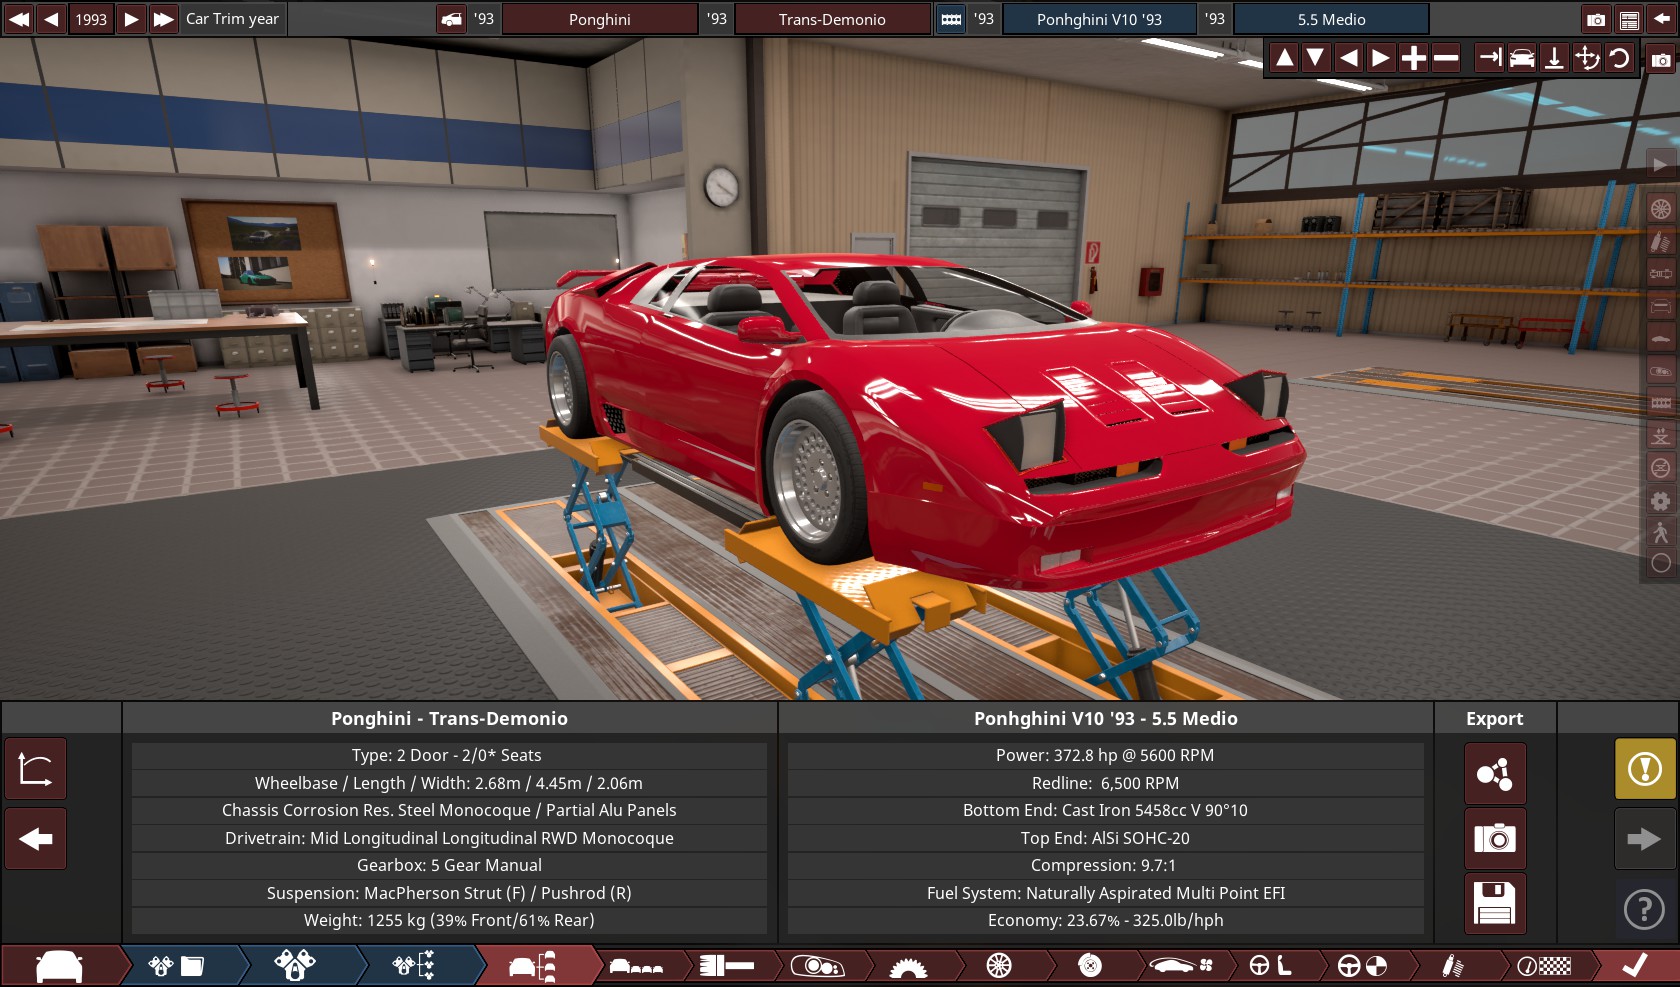Screen dimensions: 1680x987
Task: Click the export nodes share button
Action: click(1495, 774)
